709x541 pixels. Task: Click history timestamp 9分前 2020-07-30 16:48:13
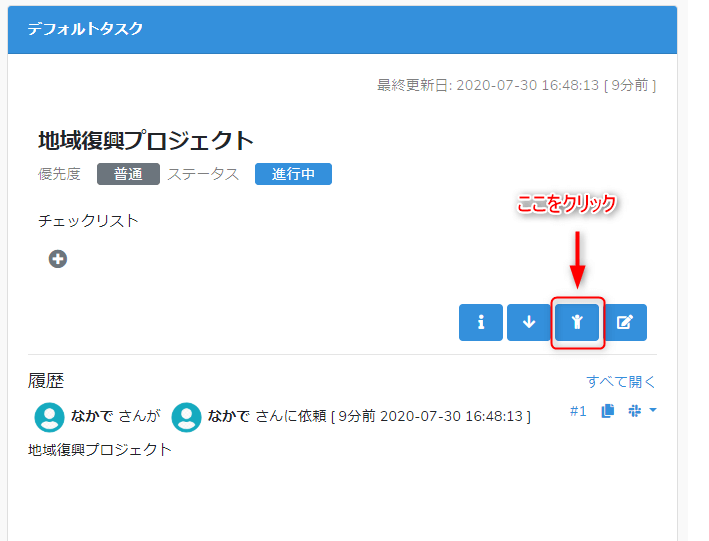point(430,416)
